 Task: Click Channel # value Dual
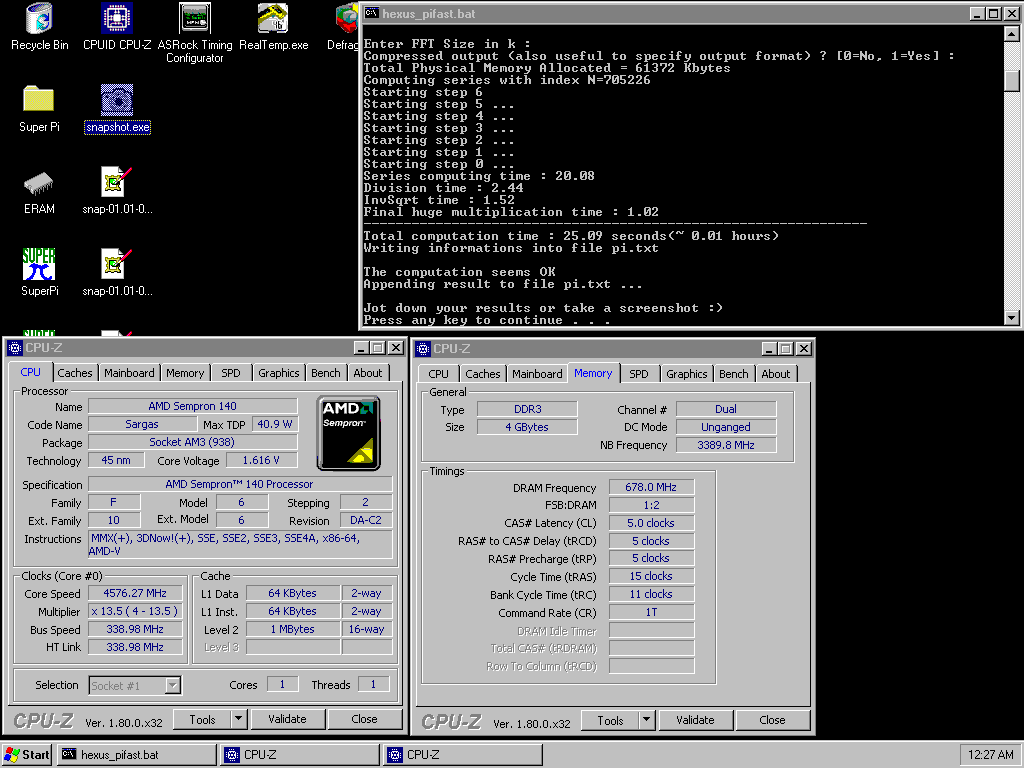726,409
